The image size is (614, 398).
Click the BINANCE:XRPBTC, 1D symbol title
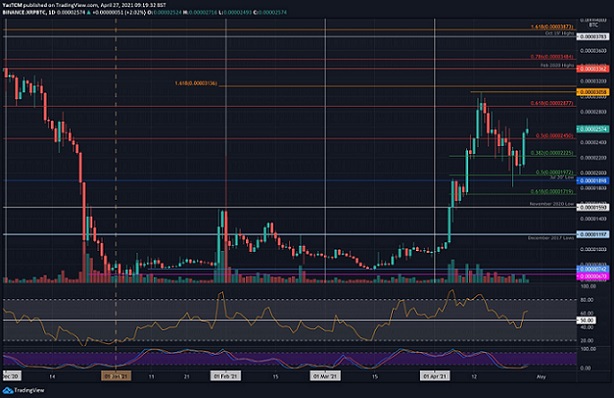coord(29,13)
